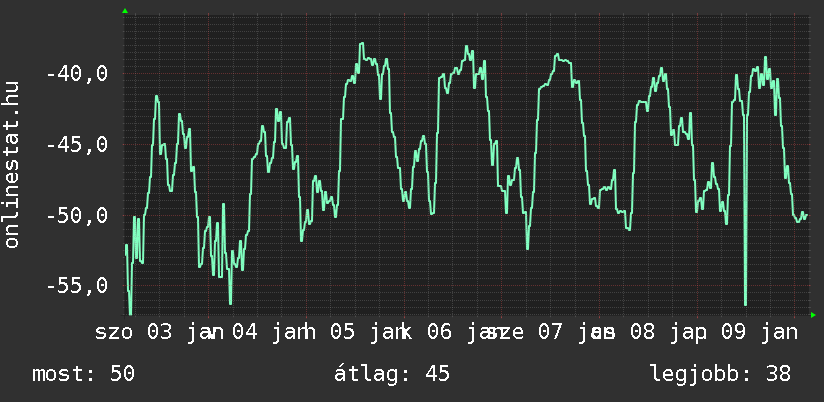This screenshot has width=824, height=402.
Task: Click the right end of the graph line
Action: (x=806, y=214)
